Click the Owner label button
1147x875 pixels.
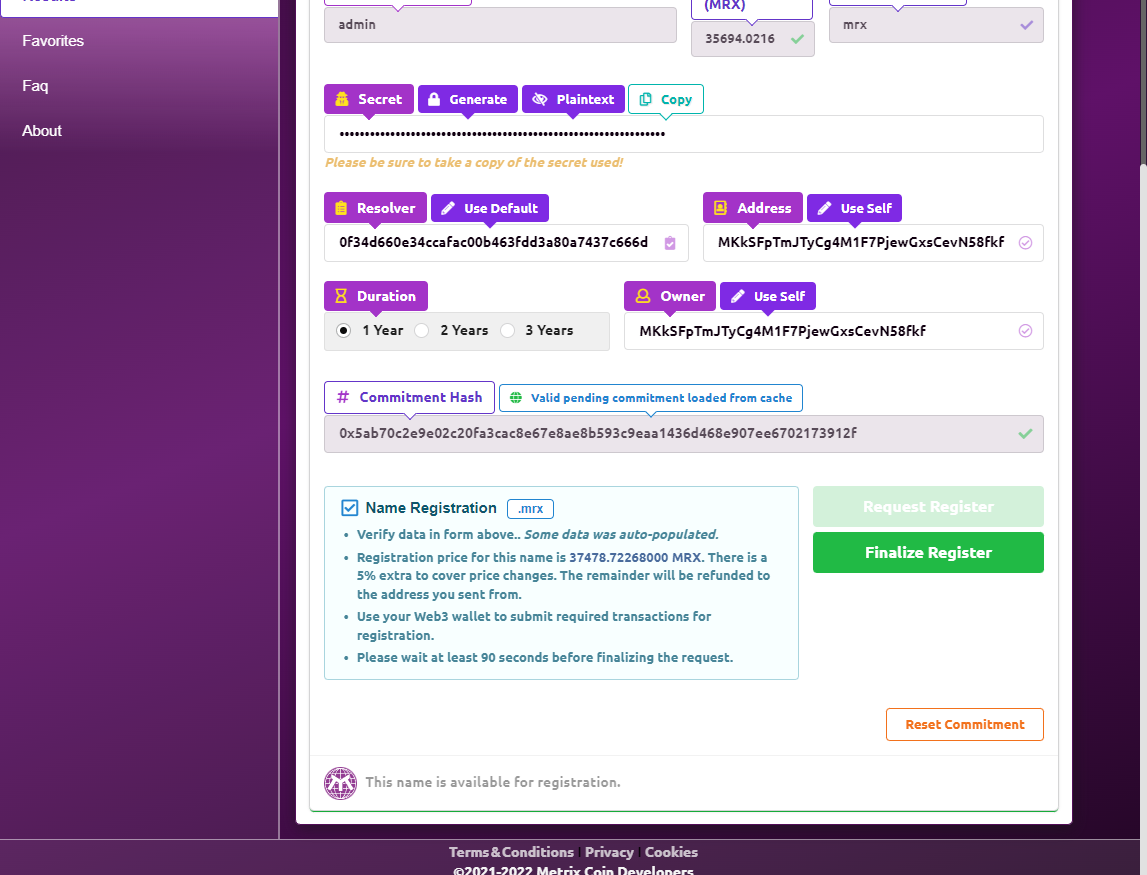click(670, 296)
